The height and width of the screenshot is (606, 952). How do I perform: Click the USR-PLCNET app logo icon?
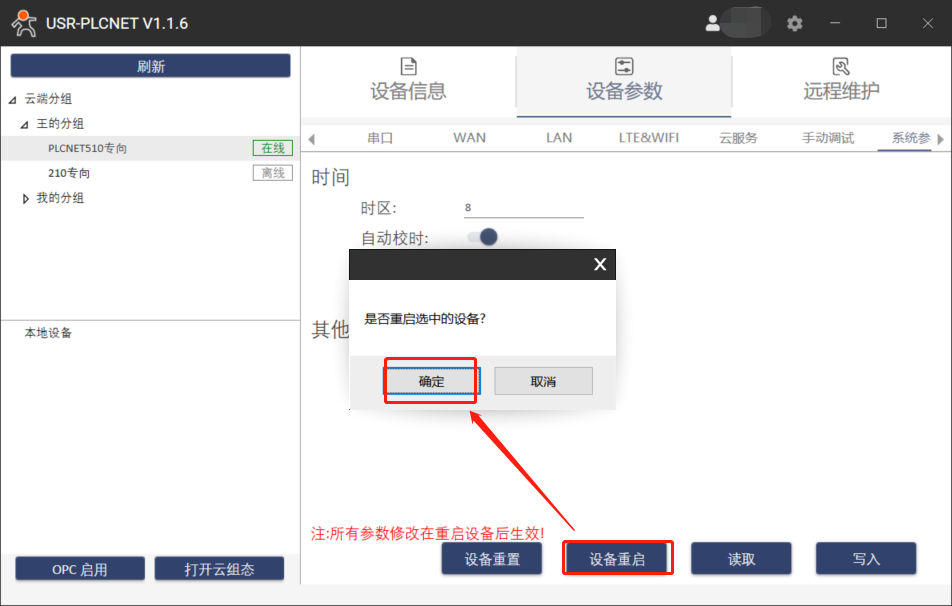(22, 23)
